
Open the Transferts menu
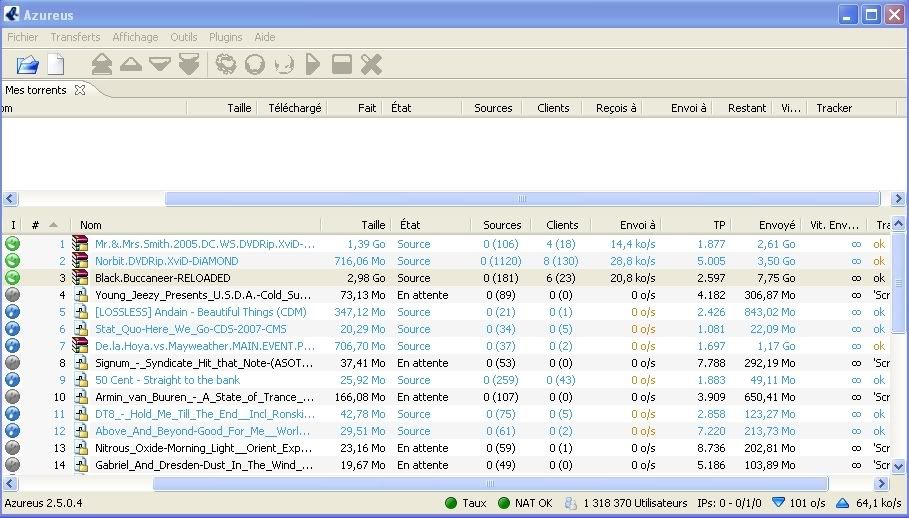(75, 37)
